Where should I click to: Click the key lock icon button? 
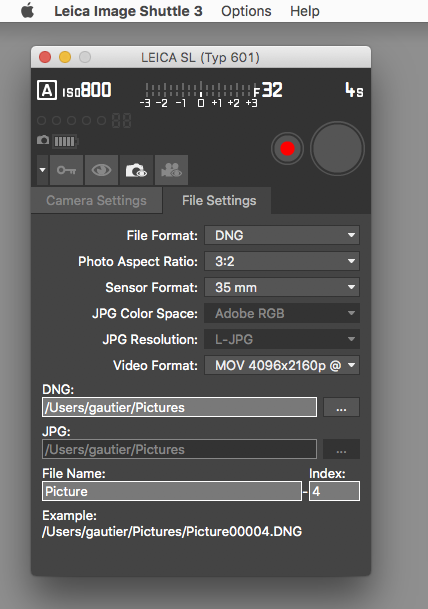click(x=66, y=170)
